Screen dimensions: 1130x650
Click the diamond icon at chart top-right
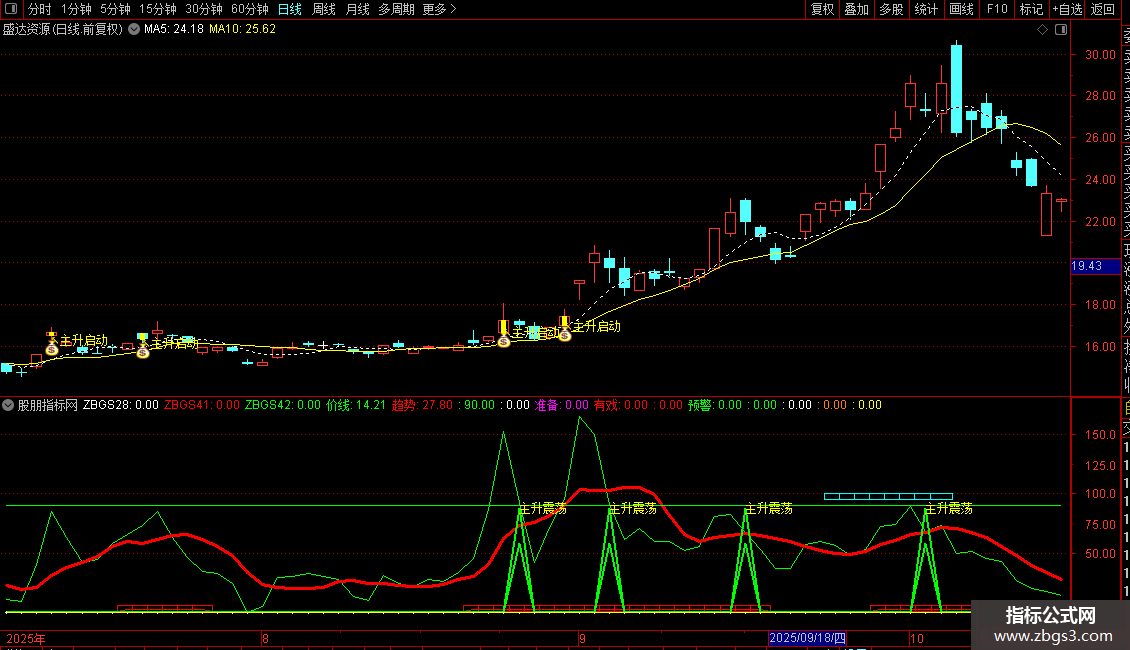[x=1042, y=30]
